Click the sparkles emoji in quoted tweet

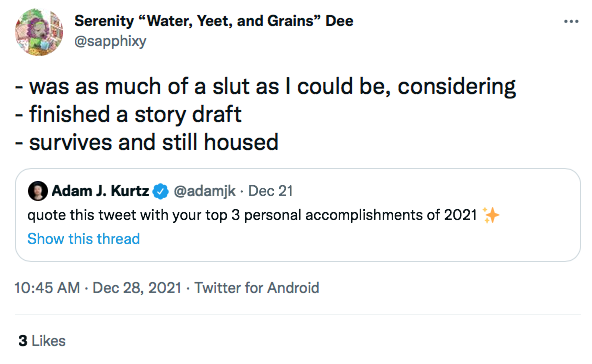(x=491, y=215)
